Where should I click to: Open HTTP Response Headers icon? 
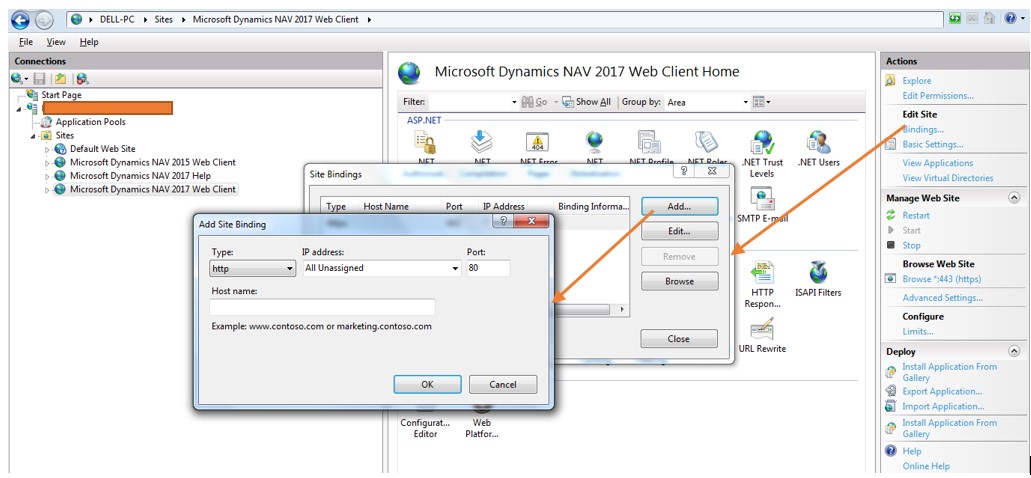(762, 285)
